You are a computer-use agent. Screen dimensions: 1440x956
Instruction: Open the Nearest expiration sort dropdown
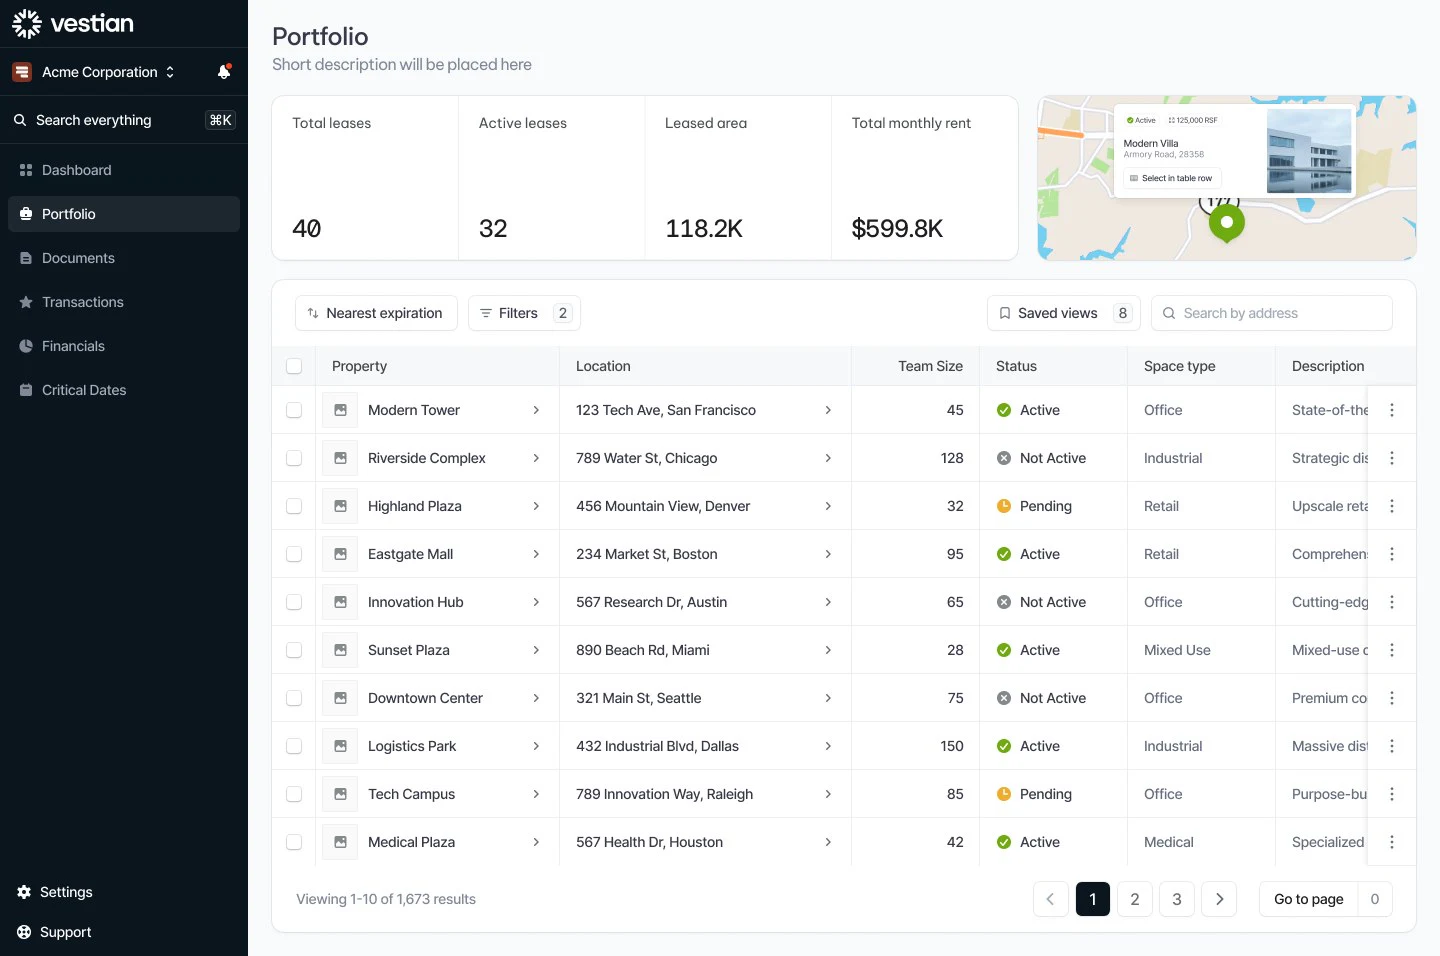[x=376, y=313]
